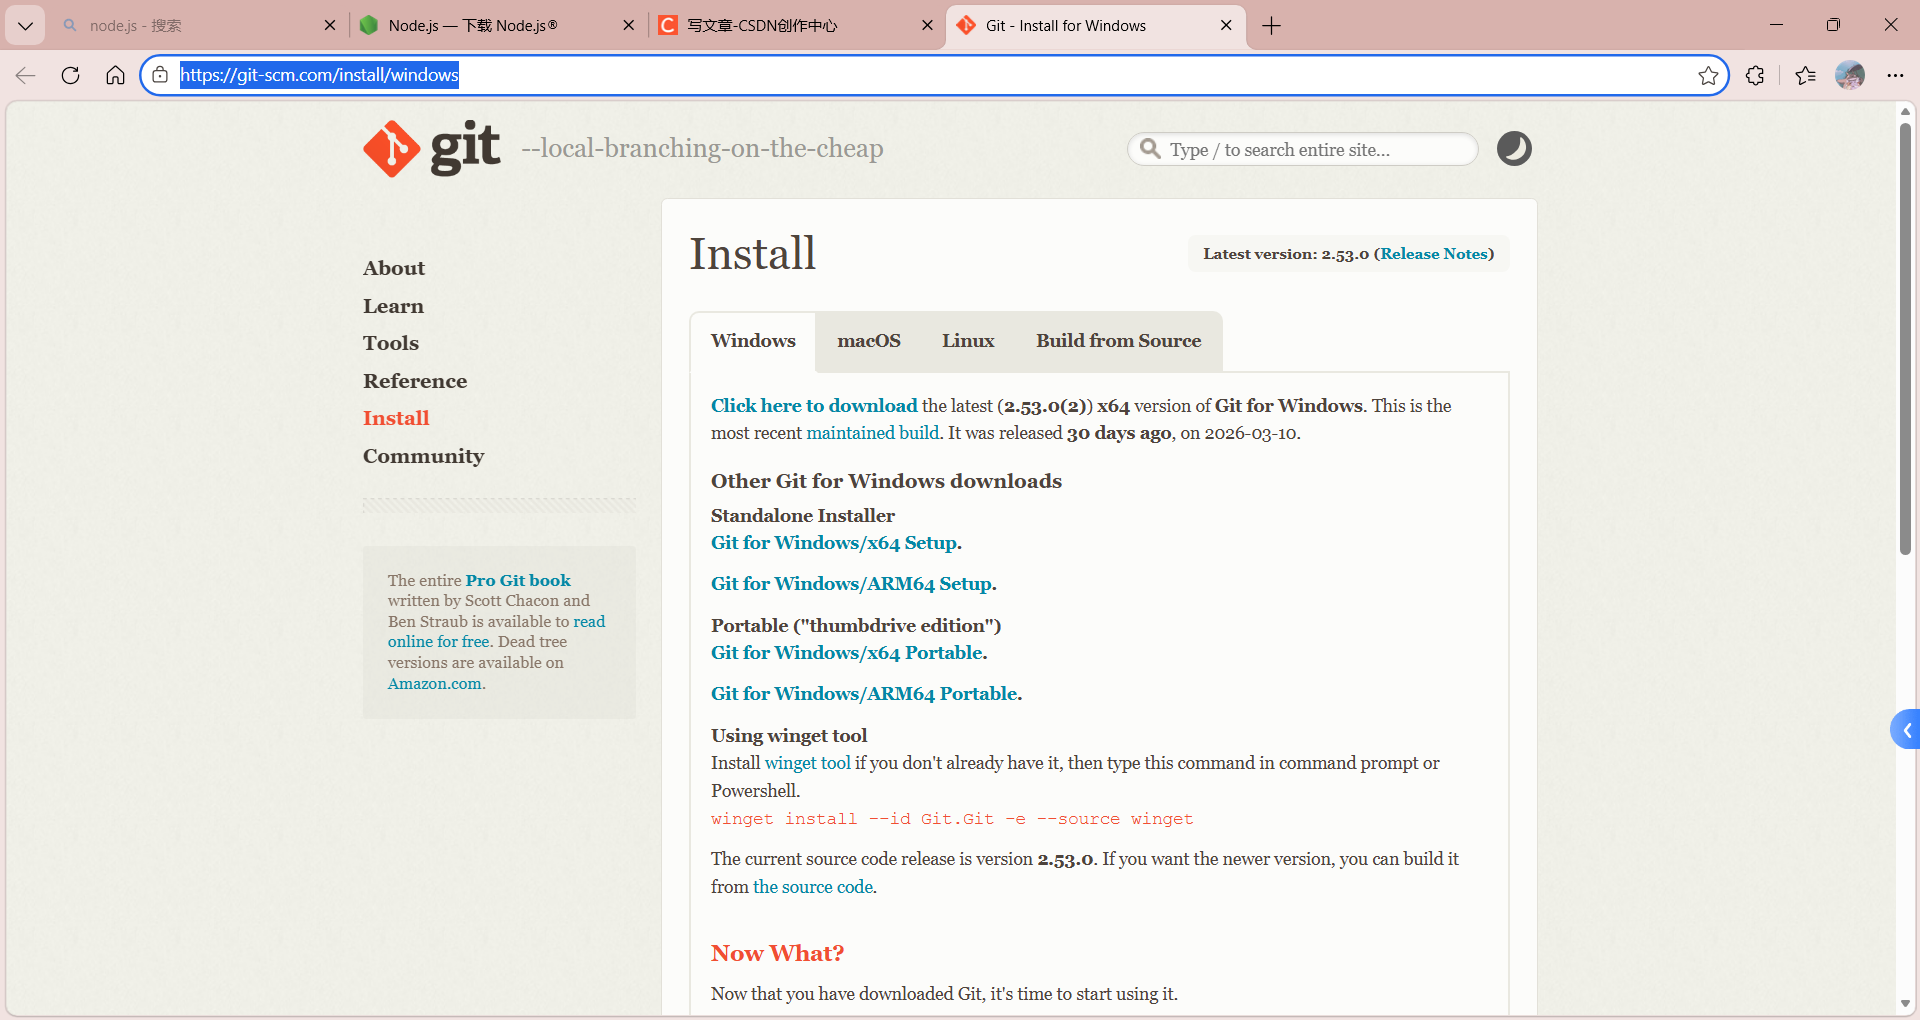Open the browser profile avatar

coord(1849,76)
